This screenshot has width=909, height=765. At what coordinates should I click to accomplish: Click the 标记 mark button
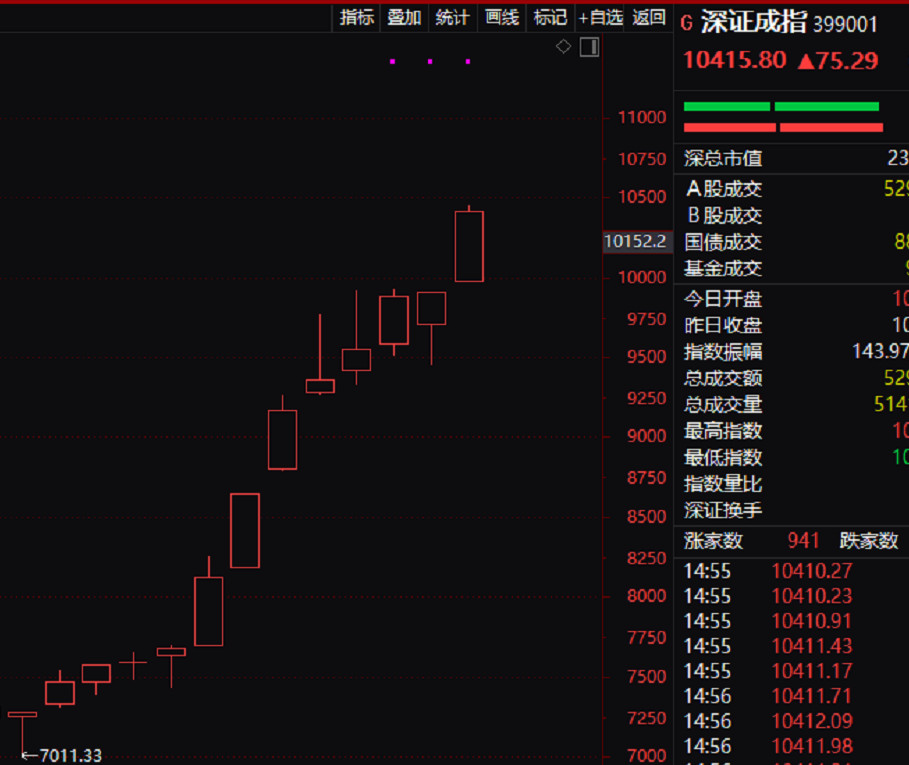tap(550, 17)
